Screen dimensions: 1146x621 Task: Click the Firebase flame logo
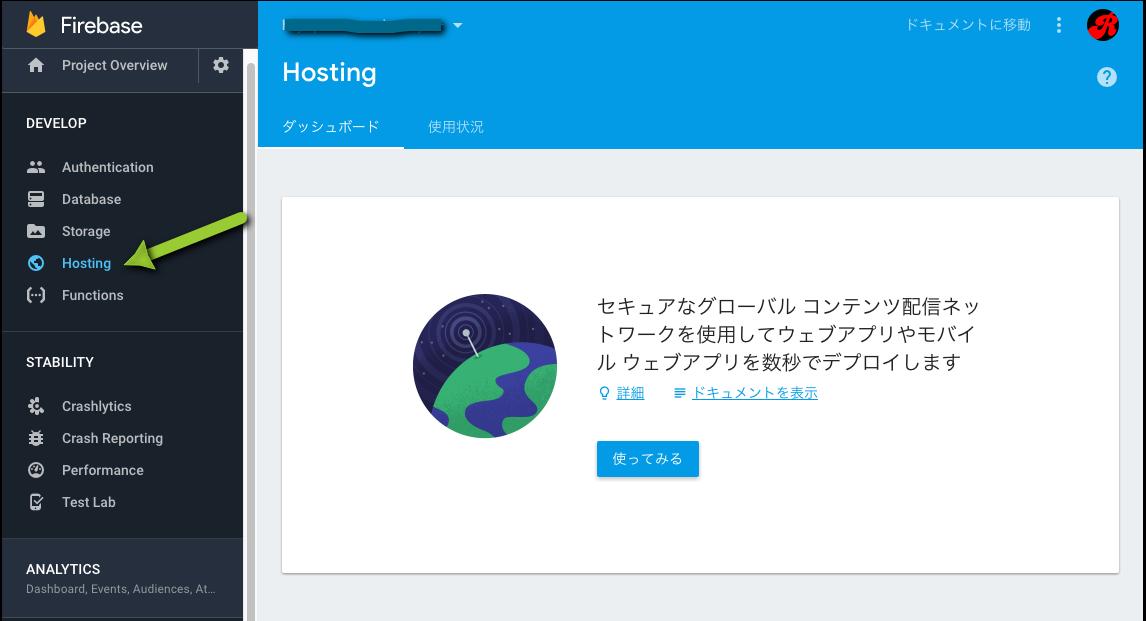(36, 24)
